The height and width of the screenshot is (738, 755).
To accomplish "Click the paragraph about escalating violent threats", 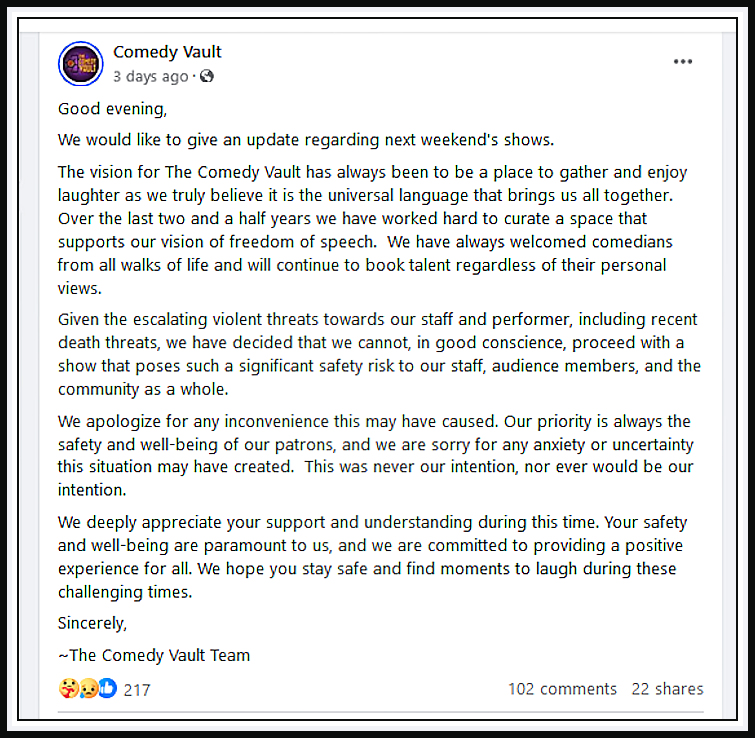I will [379, 354].
